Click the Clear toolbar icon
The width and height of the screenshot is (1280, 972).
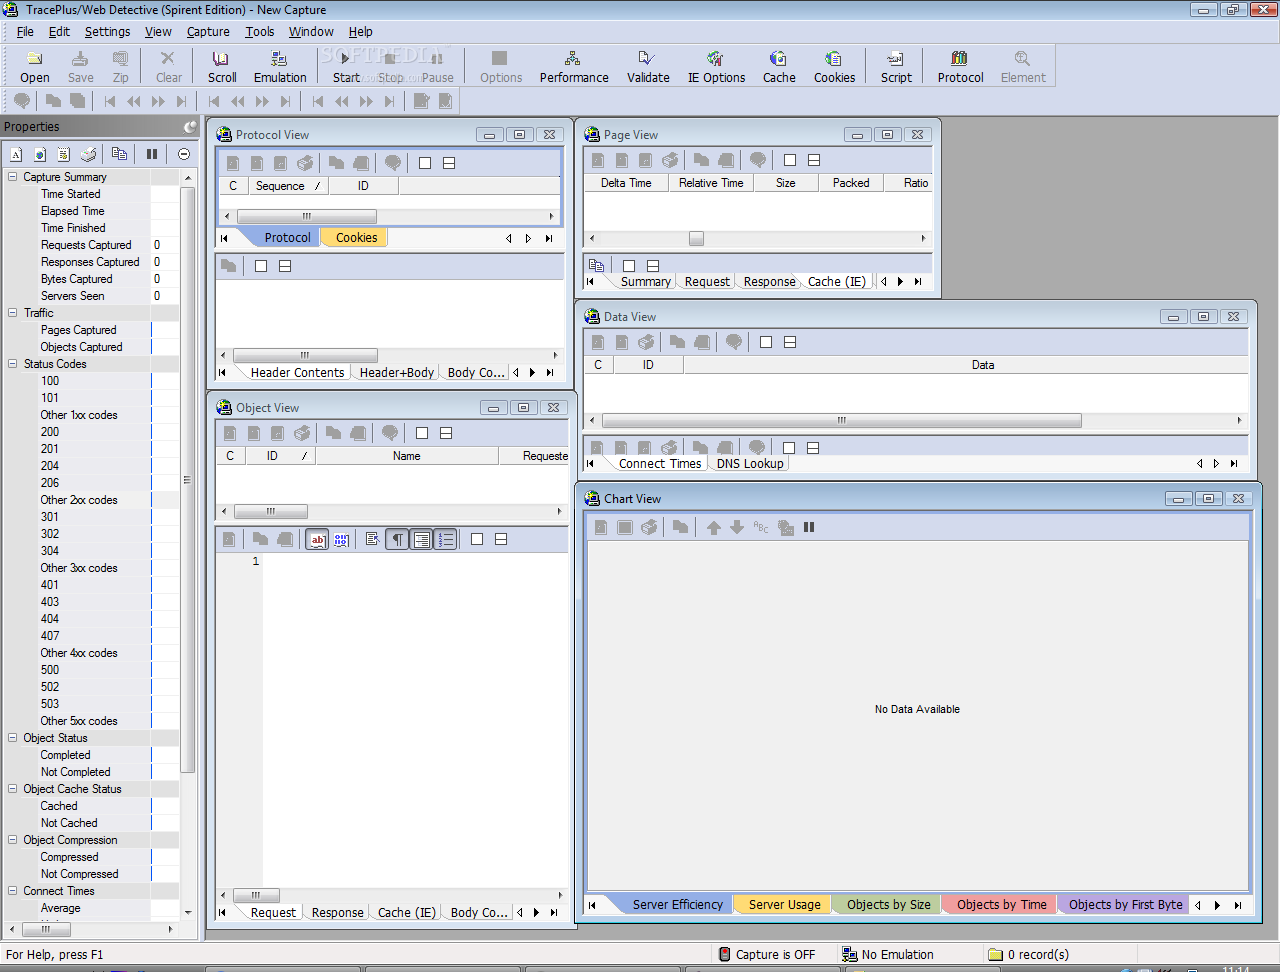(x=169, y=67)
